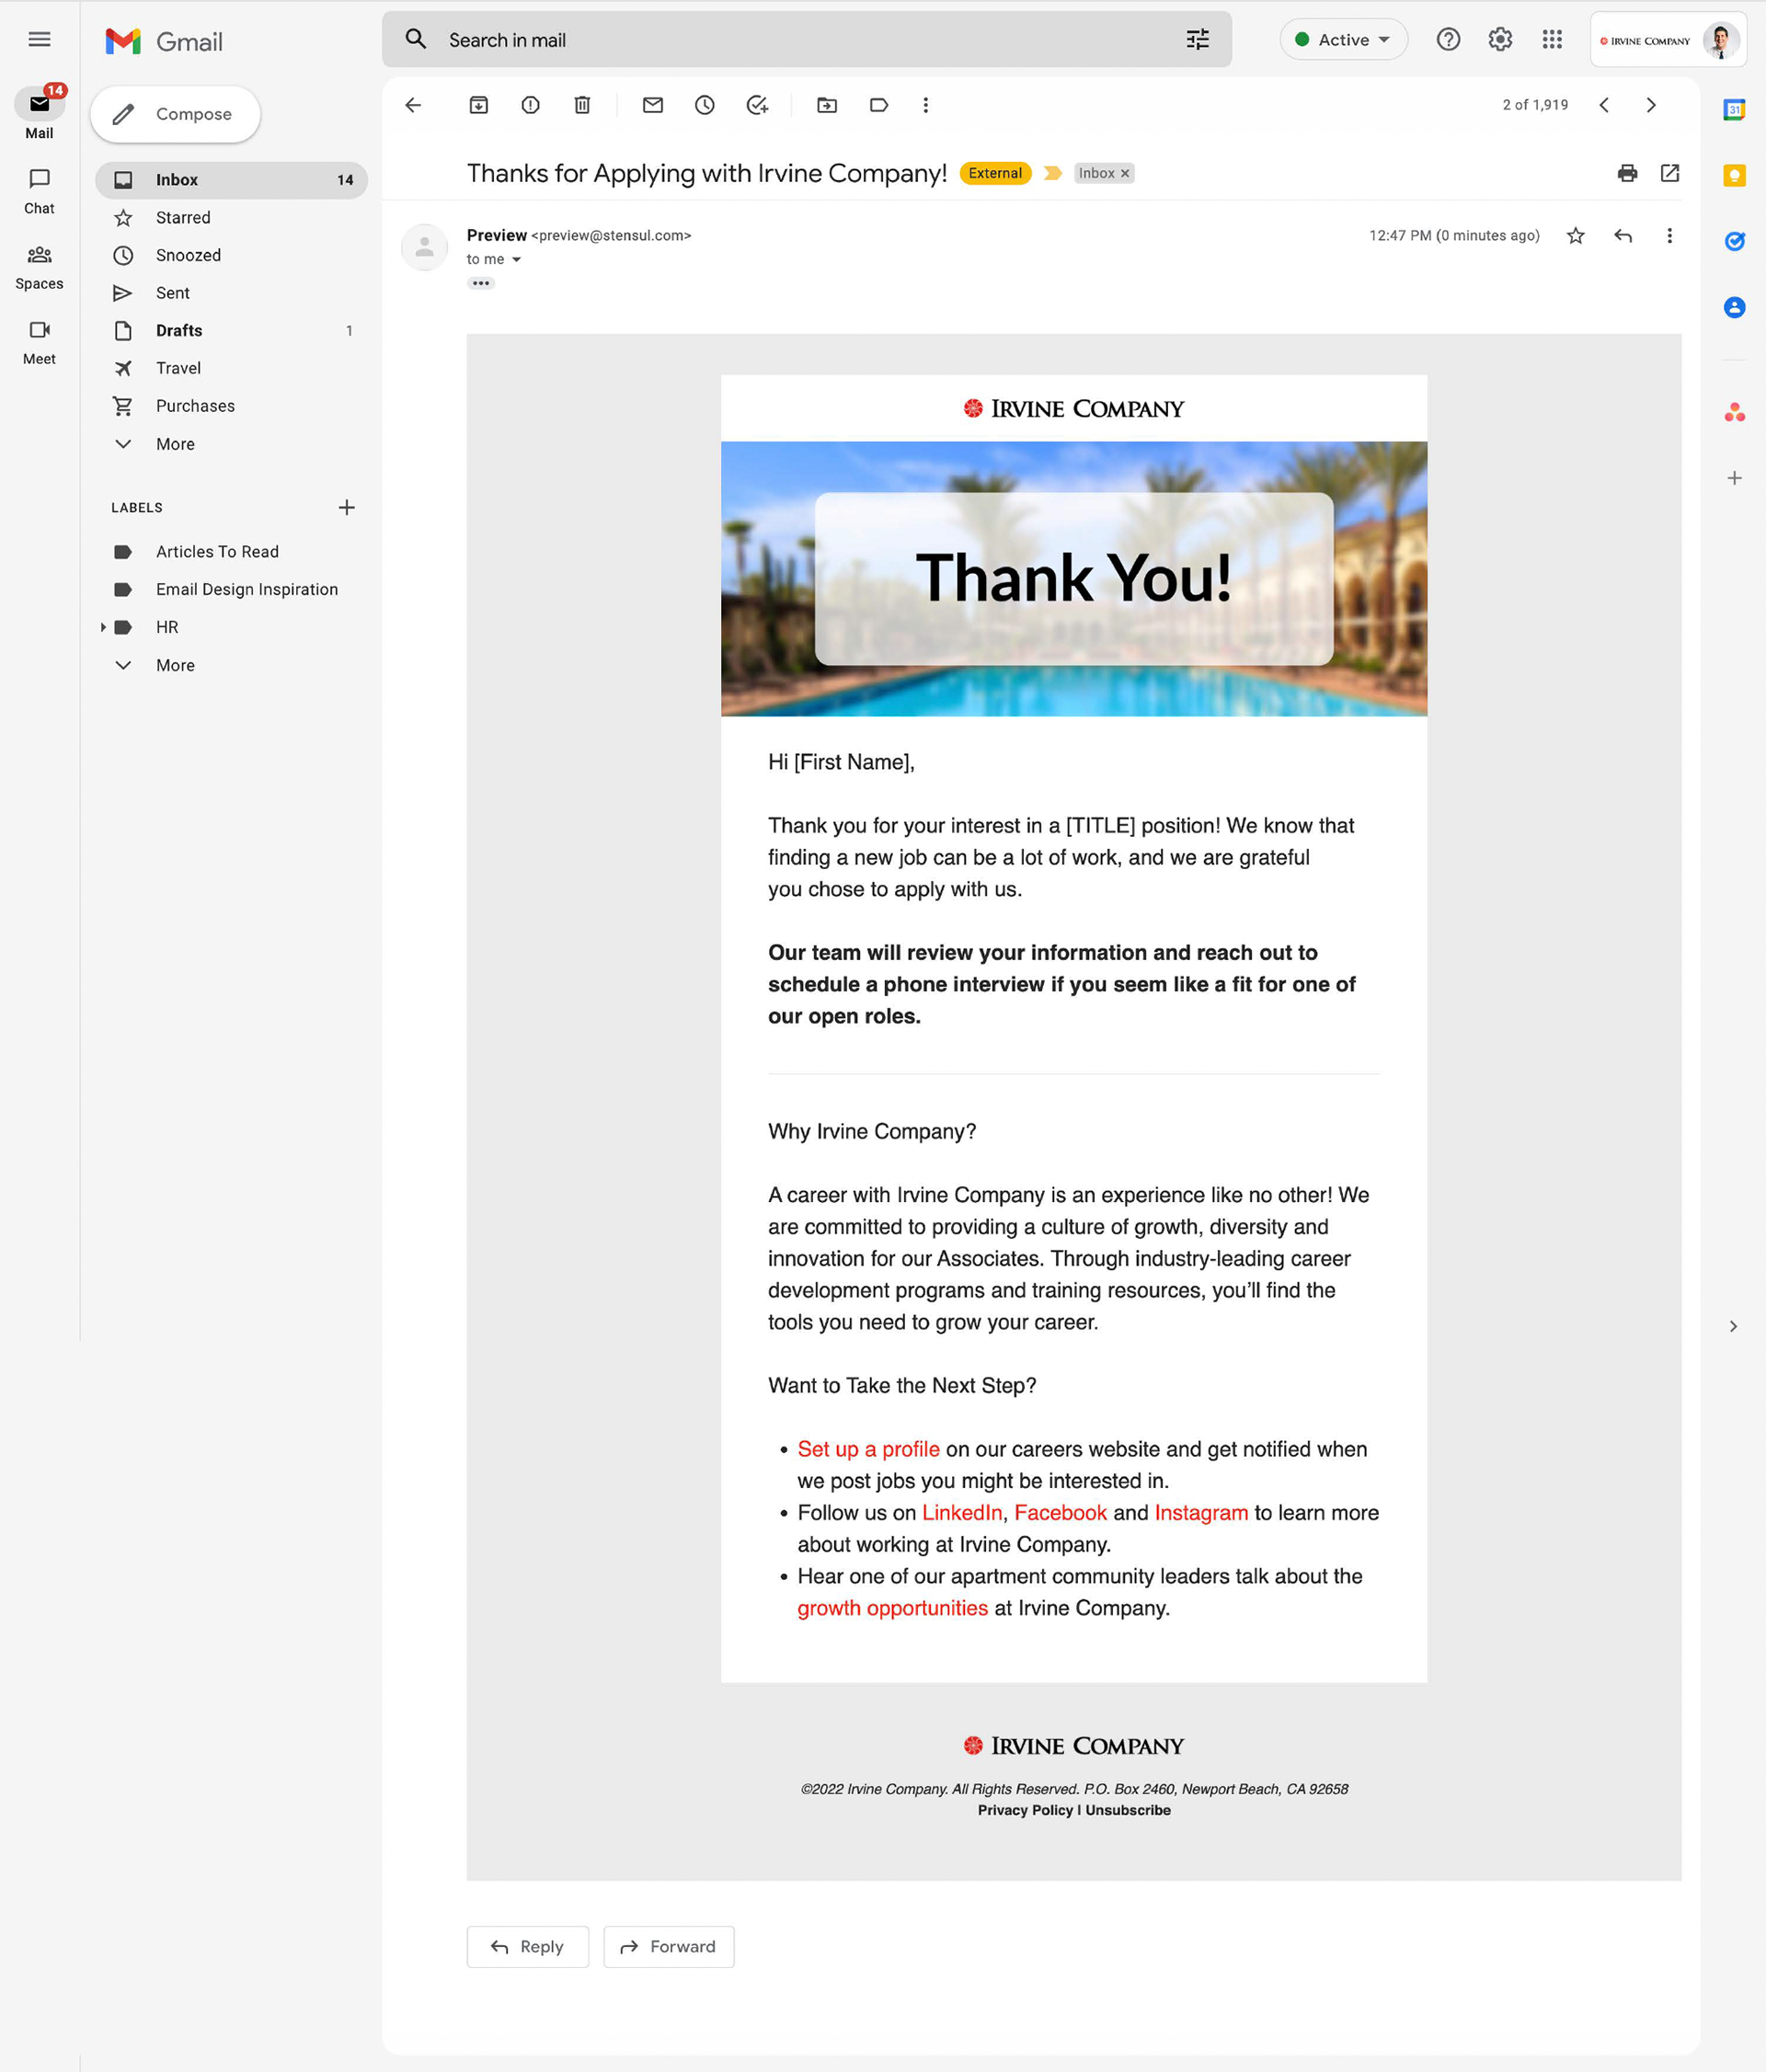Open the Settings gear

pos(1500,40)
